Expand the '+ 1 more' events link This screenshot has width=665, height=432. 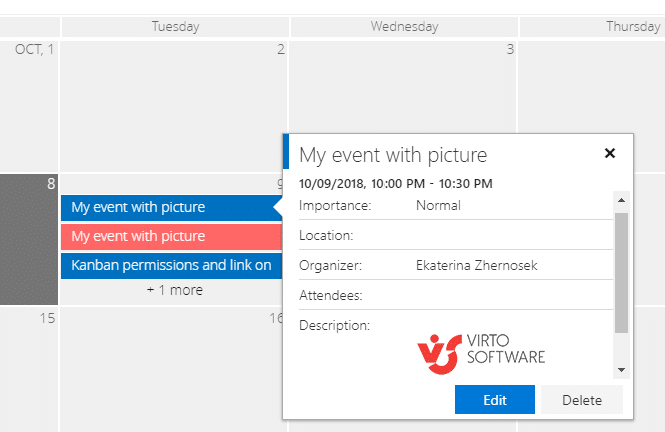175,290
